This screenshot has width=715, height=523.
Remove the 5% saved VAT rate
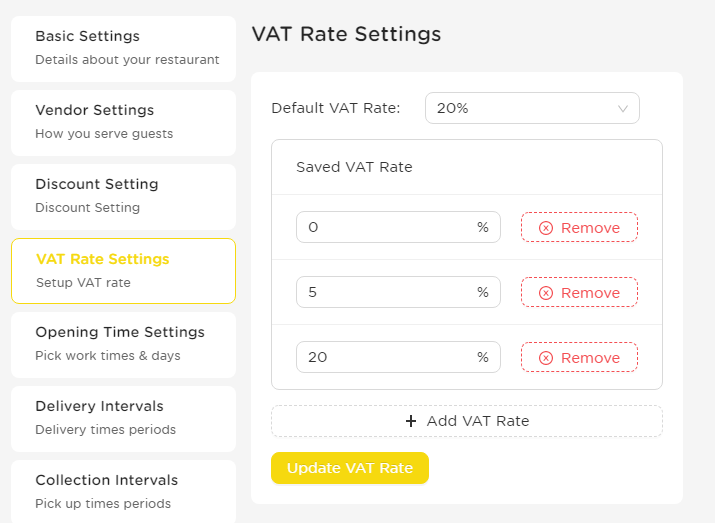(x=579, y=292)
